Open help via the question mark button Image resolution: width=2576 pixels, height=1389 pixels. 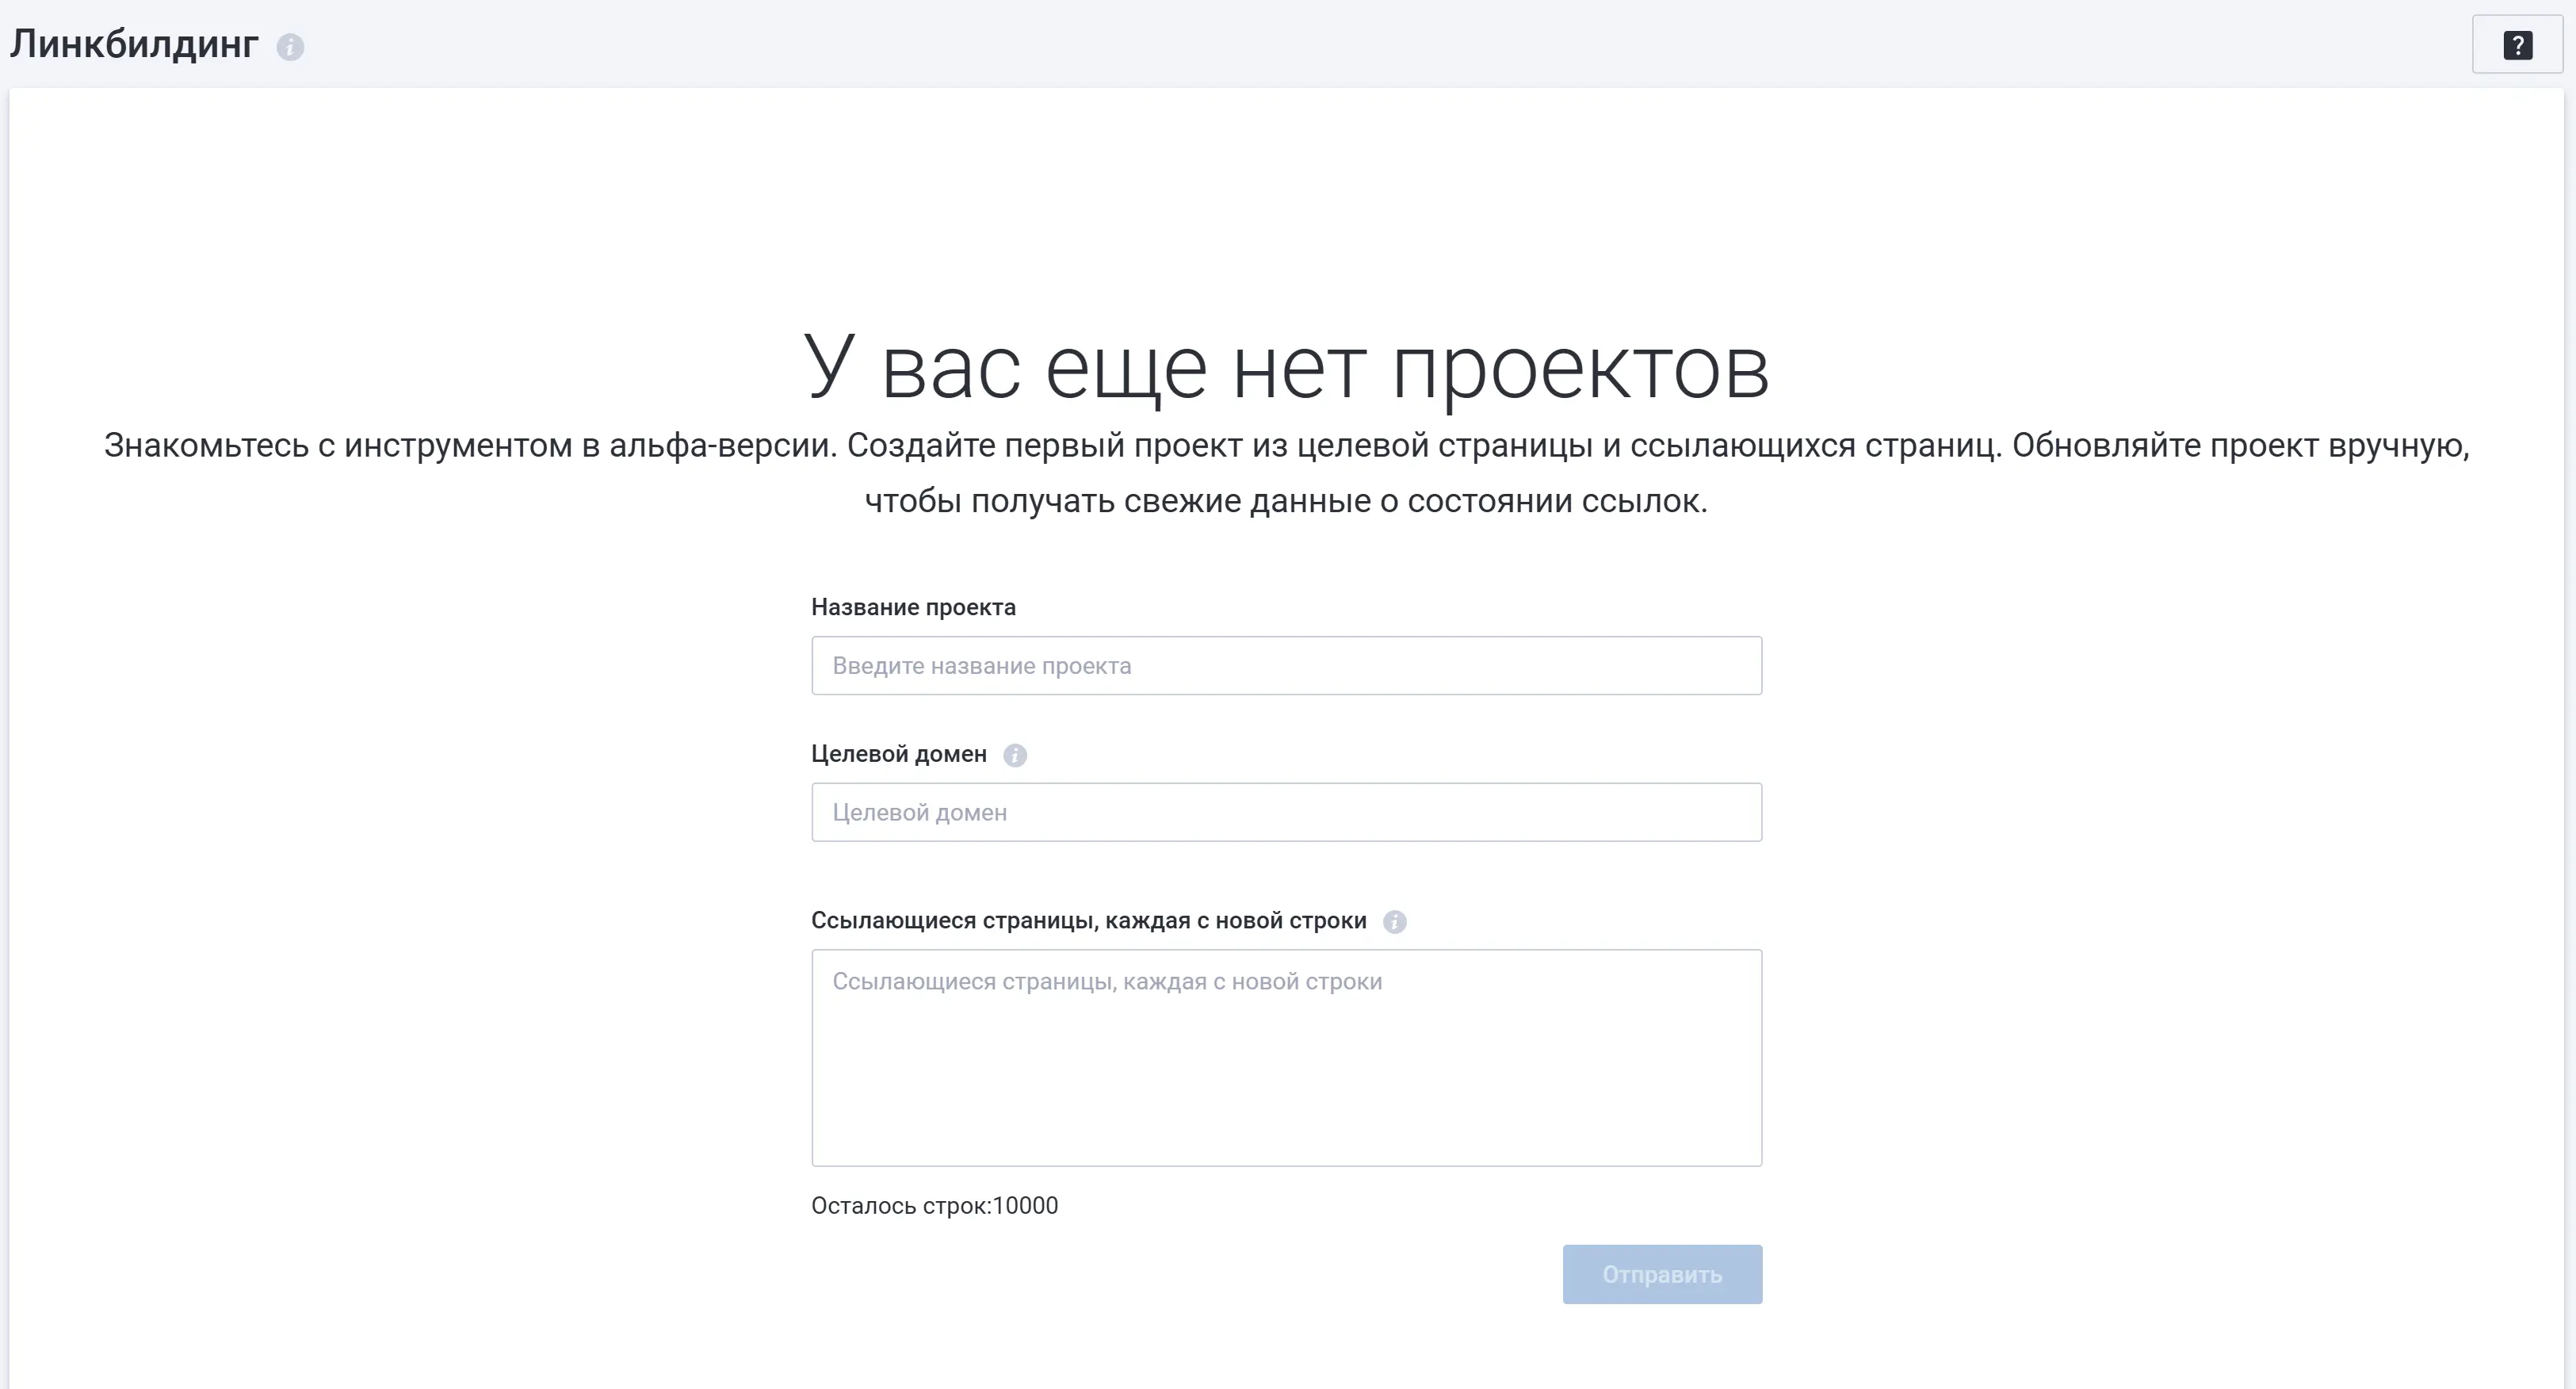[x=2517, y=45]
